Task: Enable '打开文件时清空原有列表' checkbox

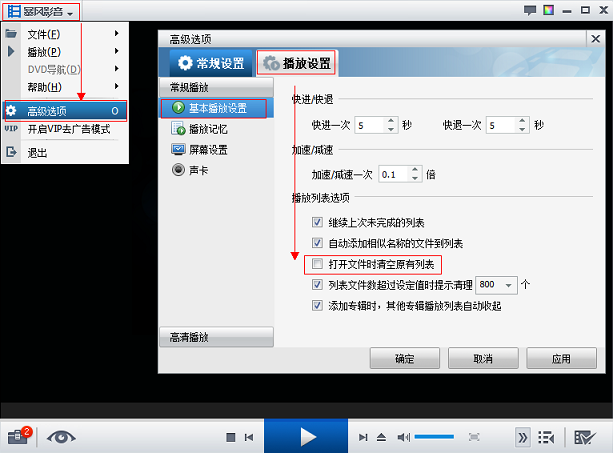Action: (317, 265)
